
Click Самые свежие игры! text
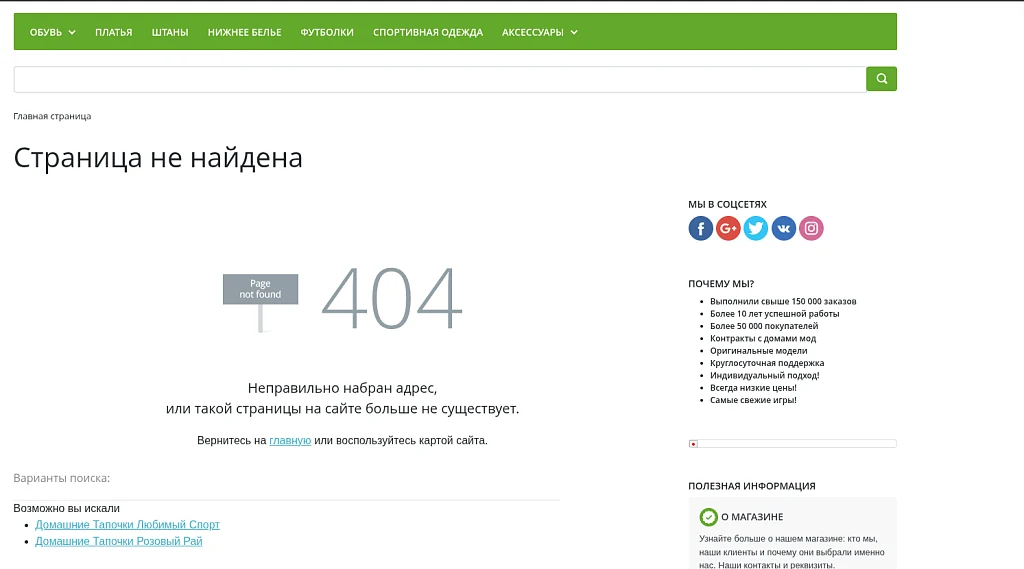754,400
